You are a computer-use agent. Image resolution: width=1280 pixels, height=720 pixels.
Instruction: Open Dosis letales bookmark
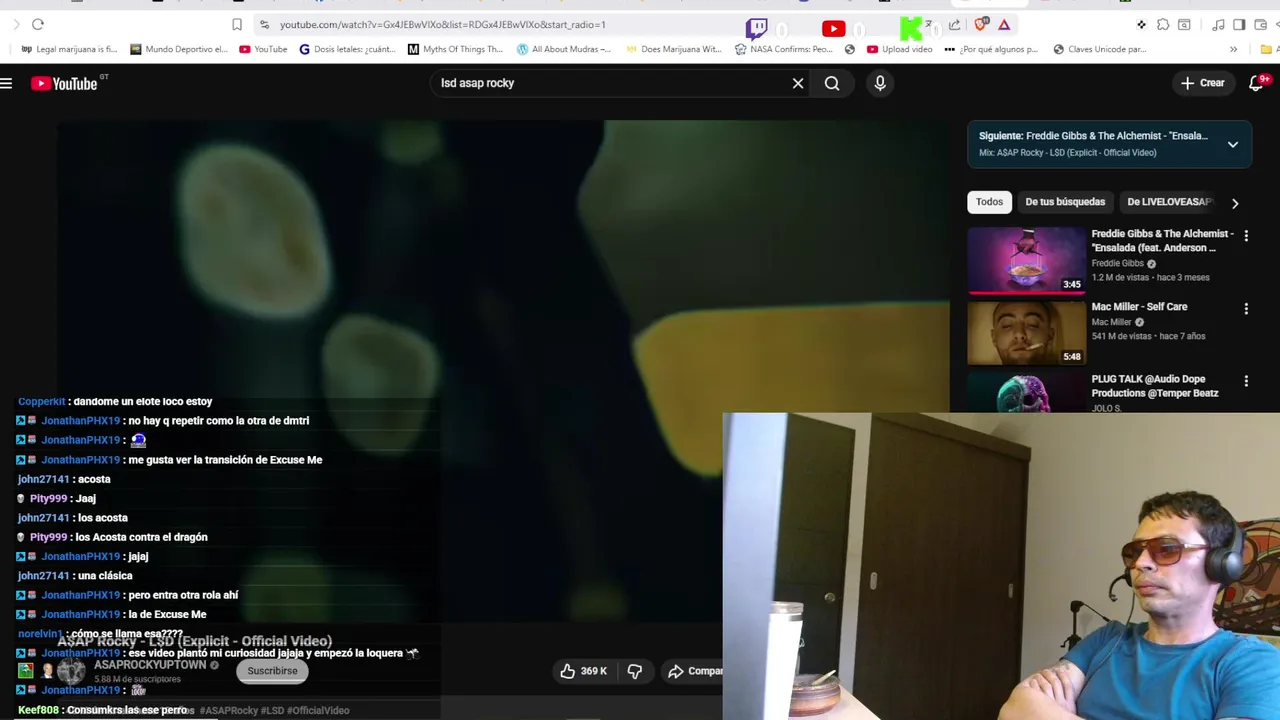[x=348, y=49]
